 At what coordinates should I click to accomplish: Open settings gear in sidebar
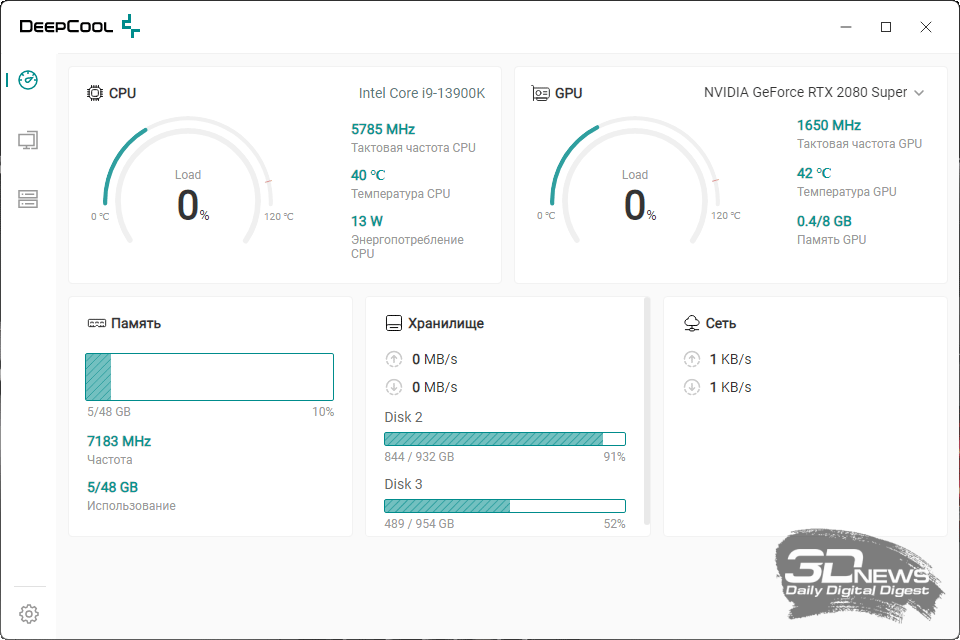tap(29, 614)
